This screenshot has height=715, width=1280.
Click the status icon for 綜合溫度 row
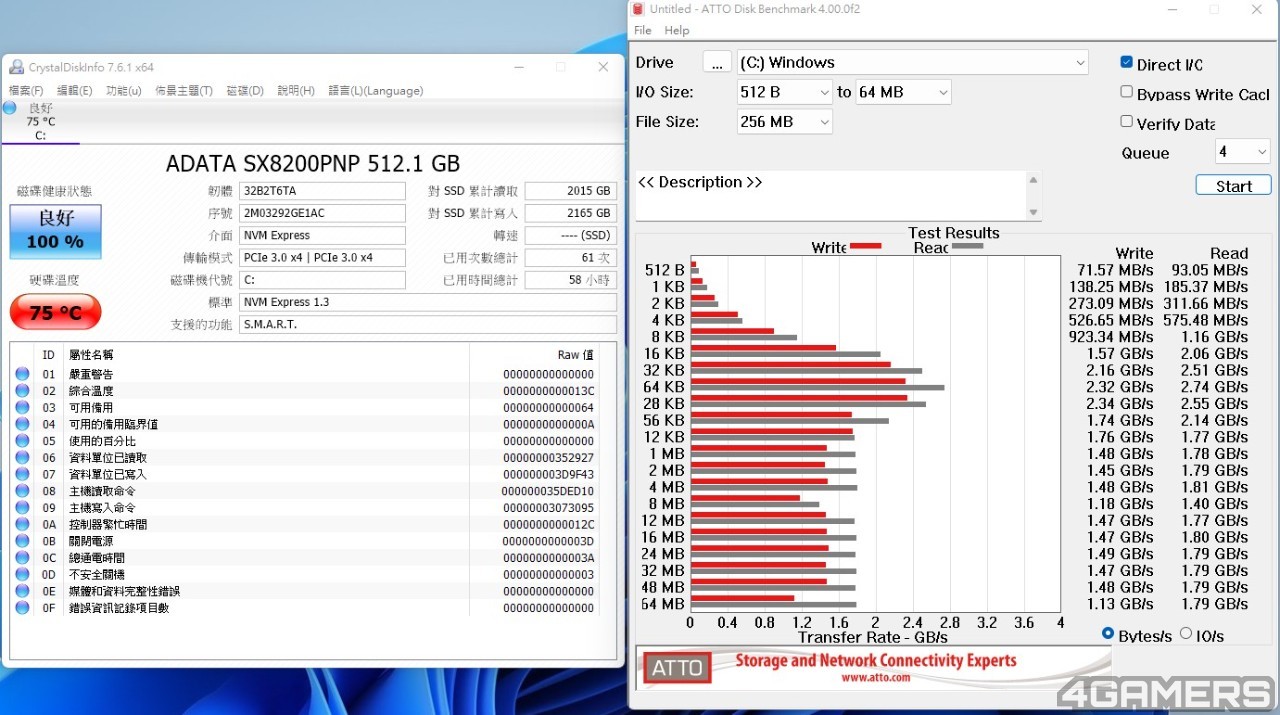(x=22, y=391)
